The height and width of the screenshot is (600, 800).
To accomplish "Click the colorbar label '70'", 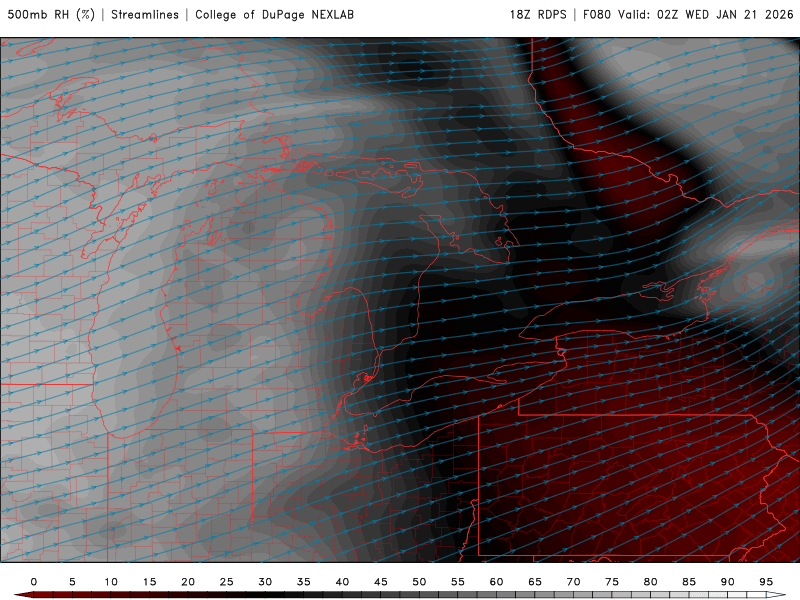I will [x=573, y=582].
